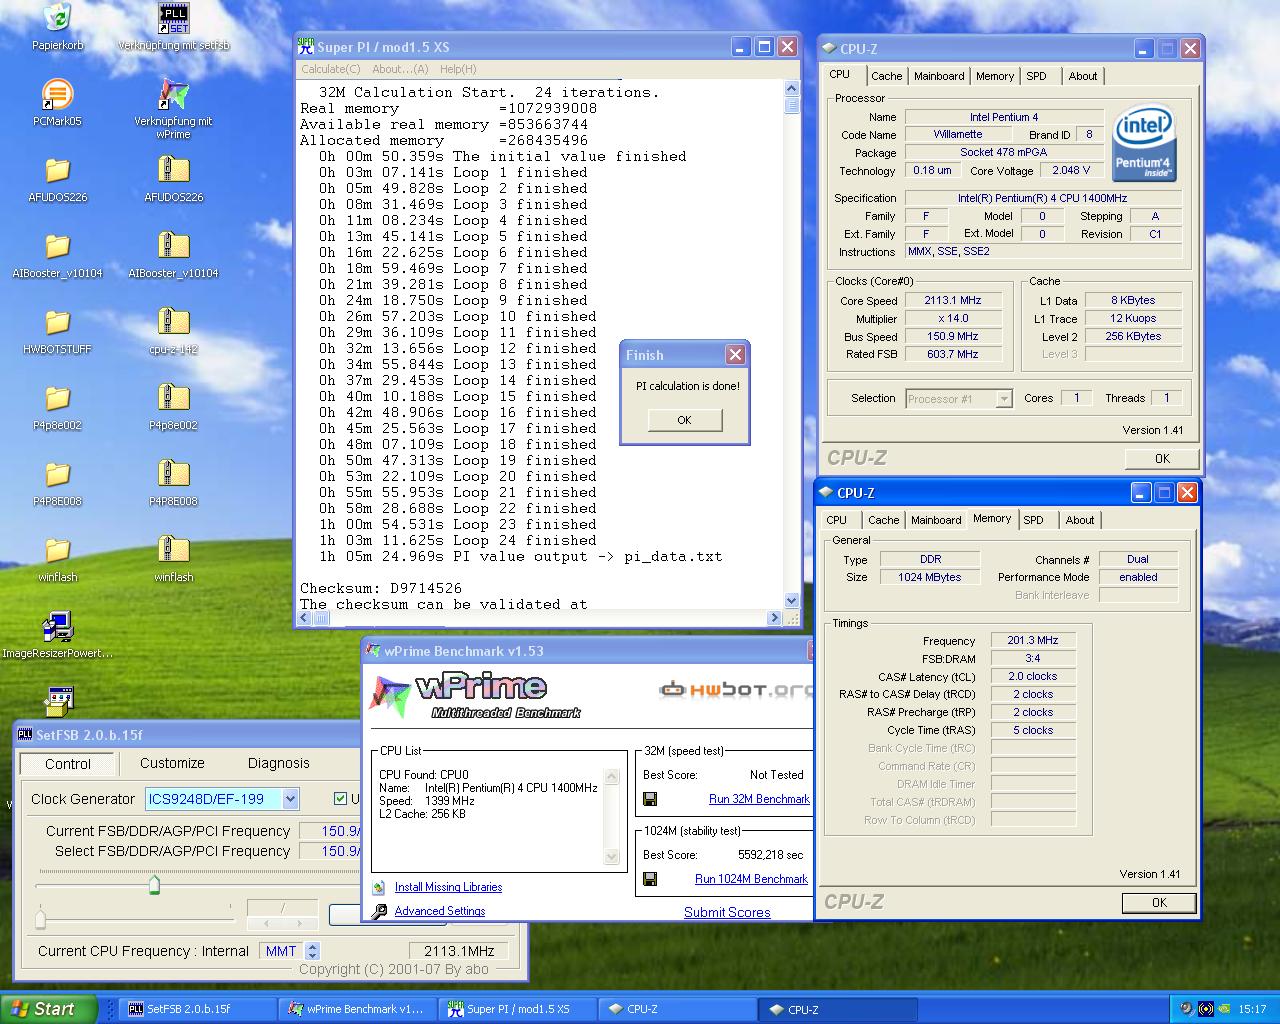Click the Checksum: D9714526 line in Super PI
This screenshot has height=1024, width=1280.
380,588
